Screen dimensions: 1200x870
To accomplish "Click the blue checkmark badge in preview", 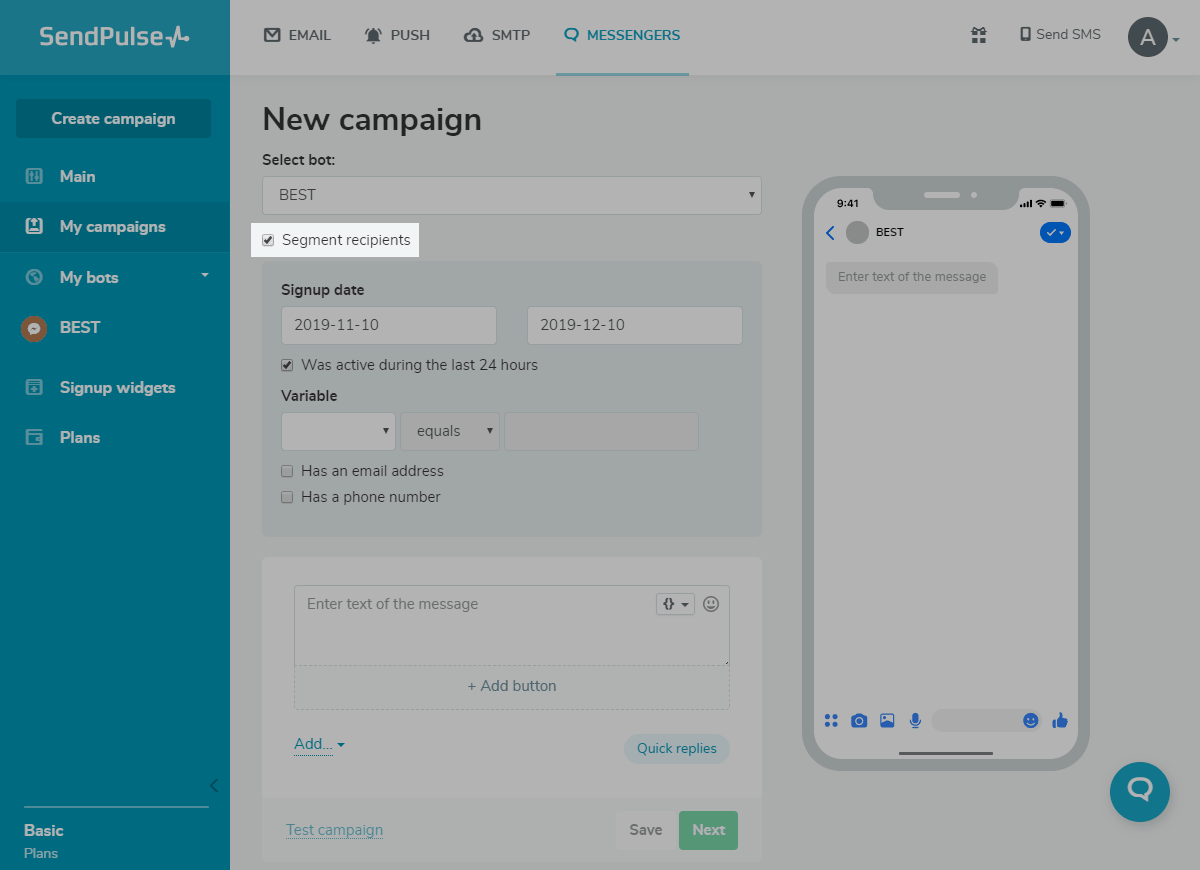I will click(x=1055, y=233).
